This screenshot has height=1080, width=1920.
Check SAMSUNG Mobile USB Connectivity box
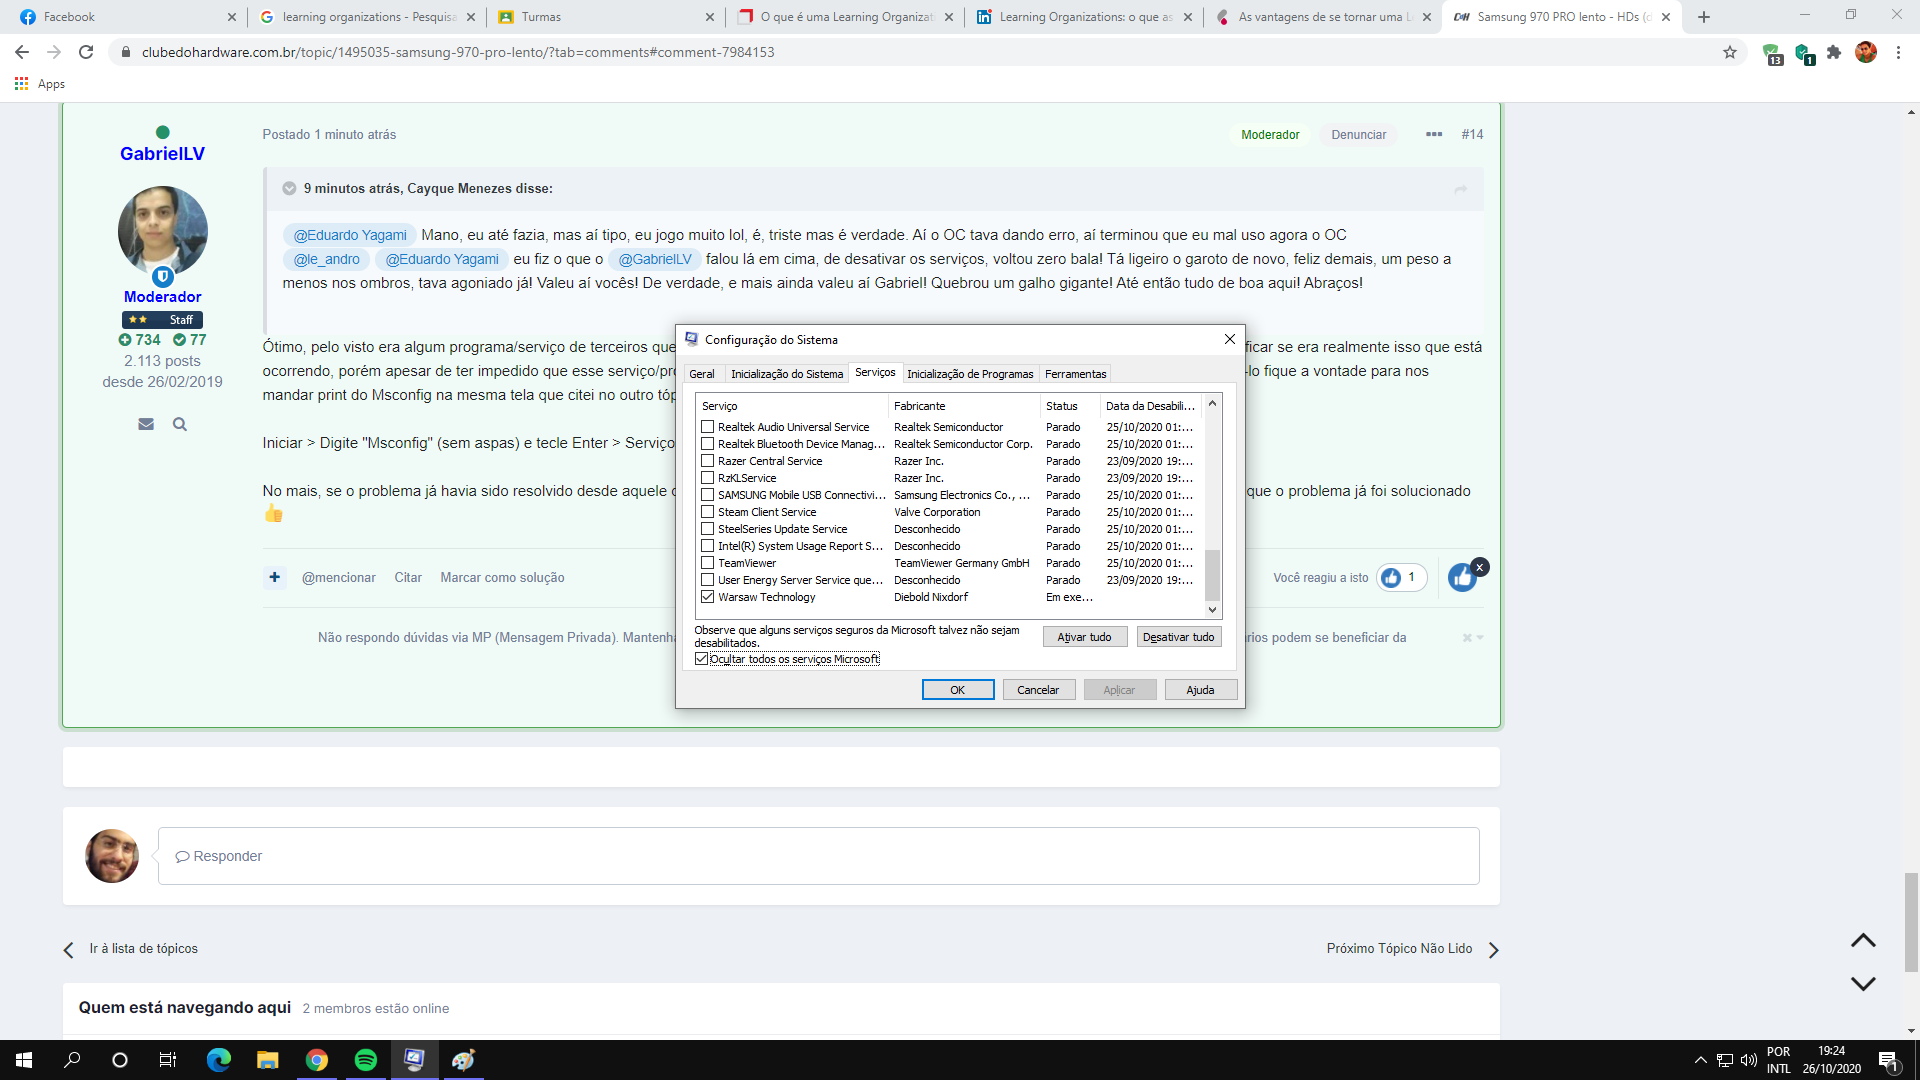(x=708, y=495)
